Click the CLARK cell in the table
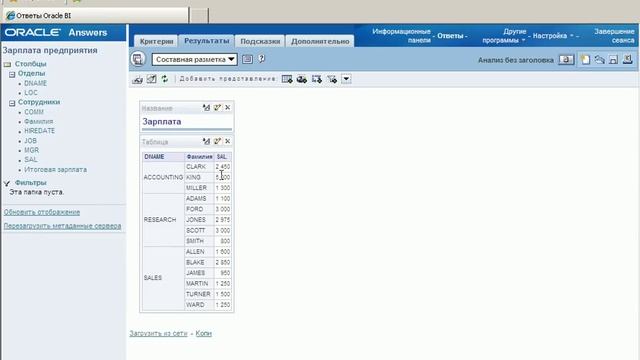The image size is (640, 360). 199,167
